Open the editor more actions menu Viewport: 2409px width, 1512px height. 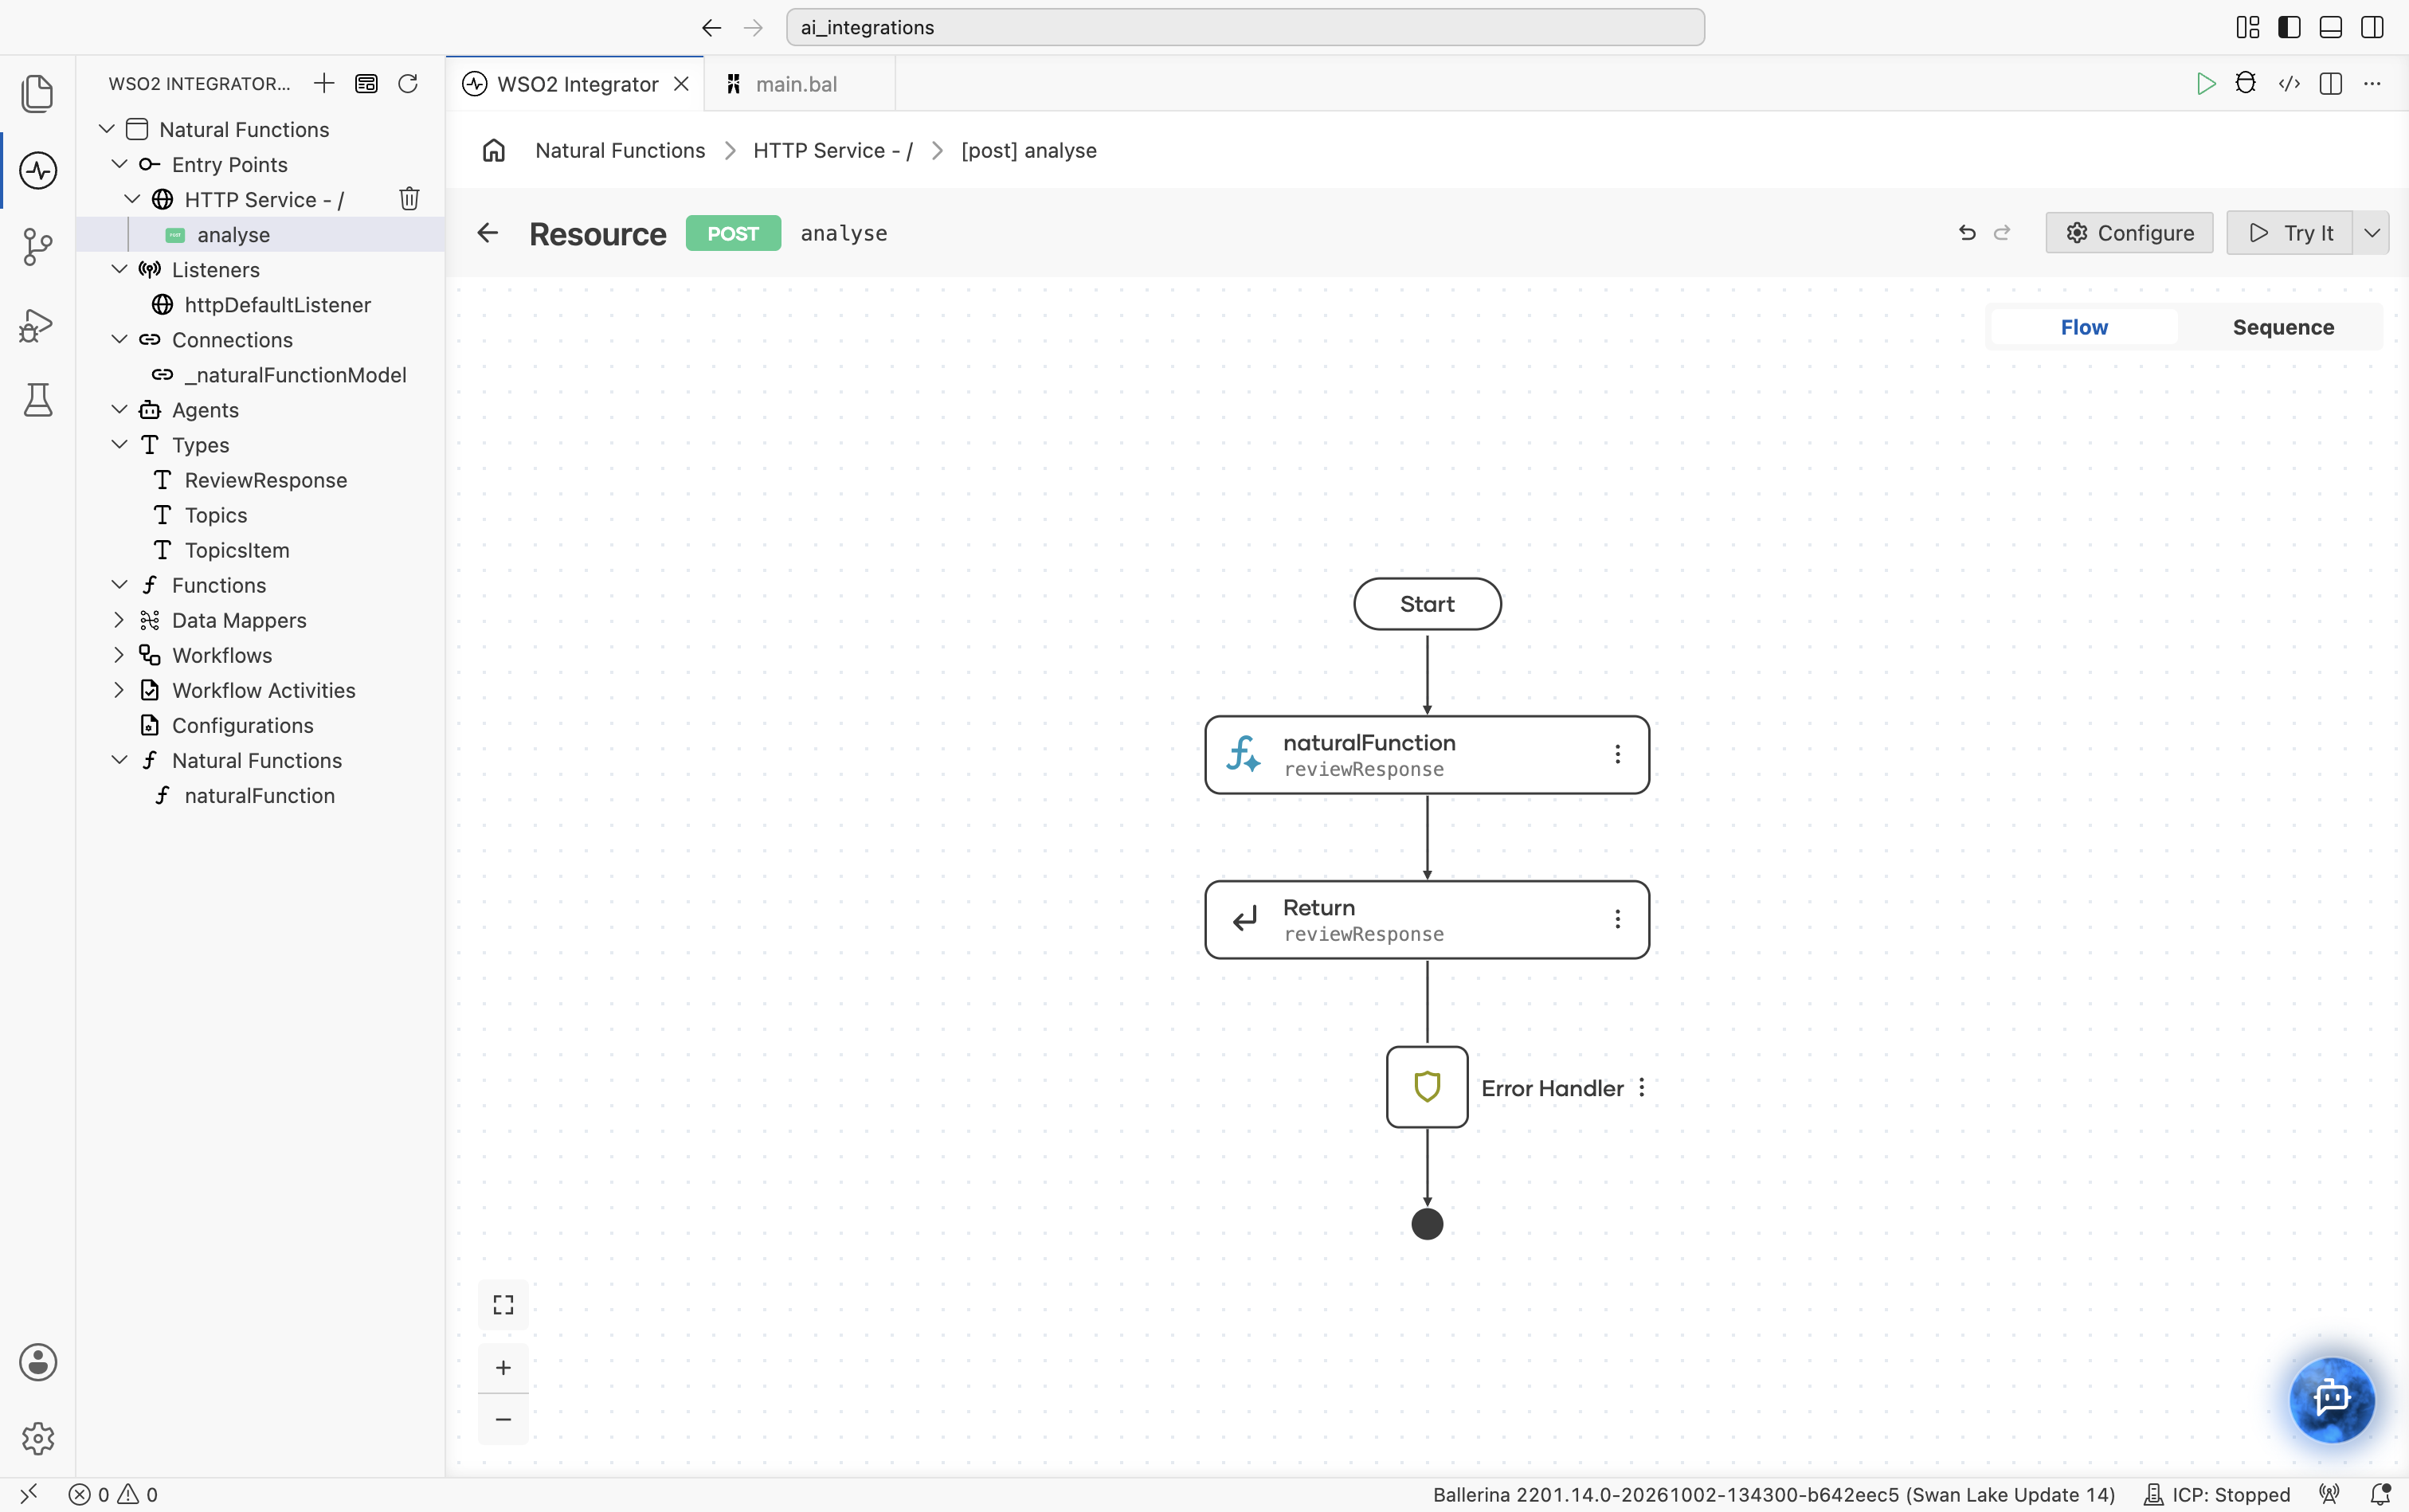point(2372,84)
